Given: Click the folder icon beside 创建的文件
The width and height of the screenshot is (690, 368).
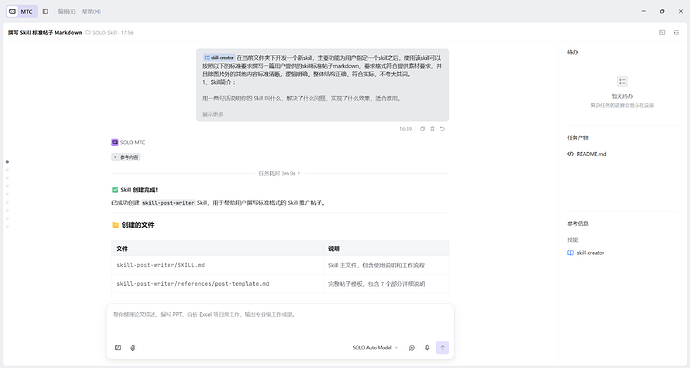Looking at the screenshot, I should pyautogui.click(x=115, y=225).
